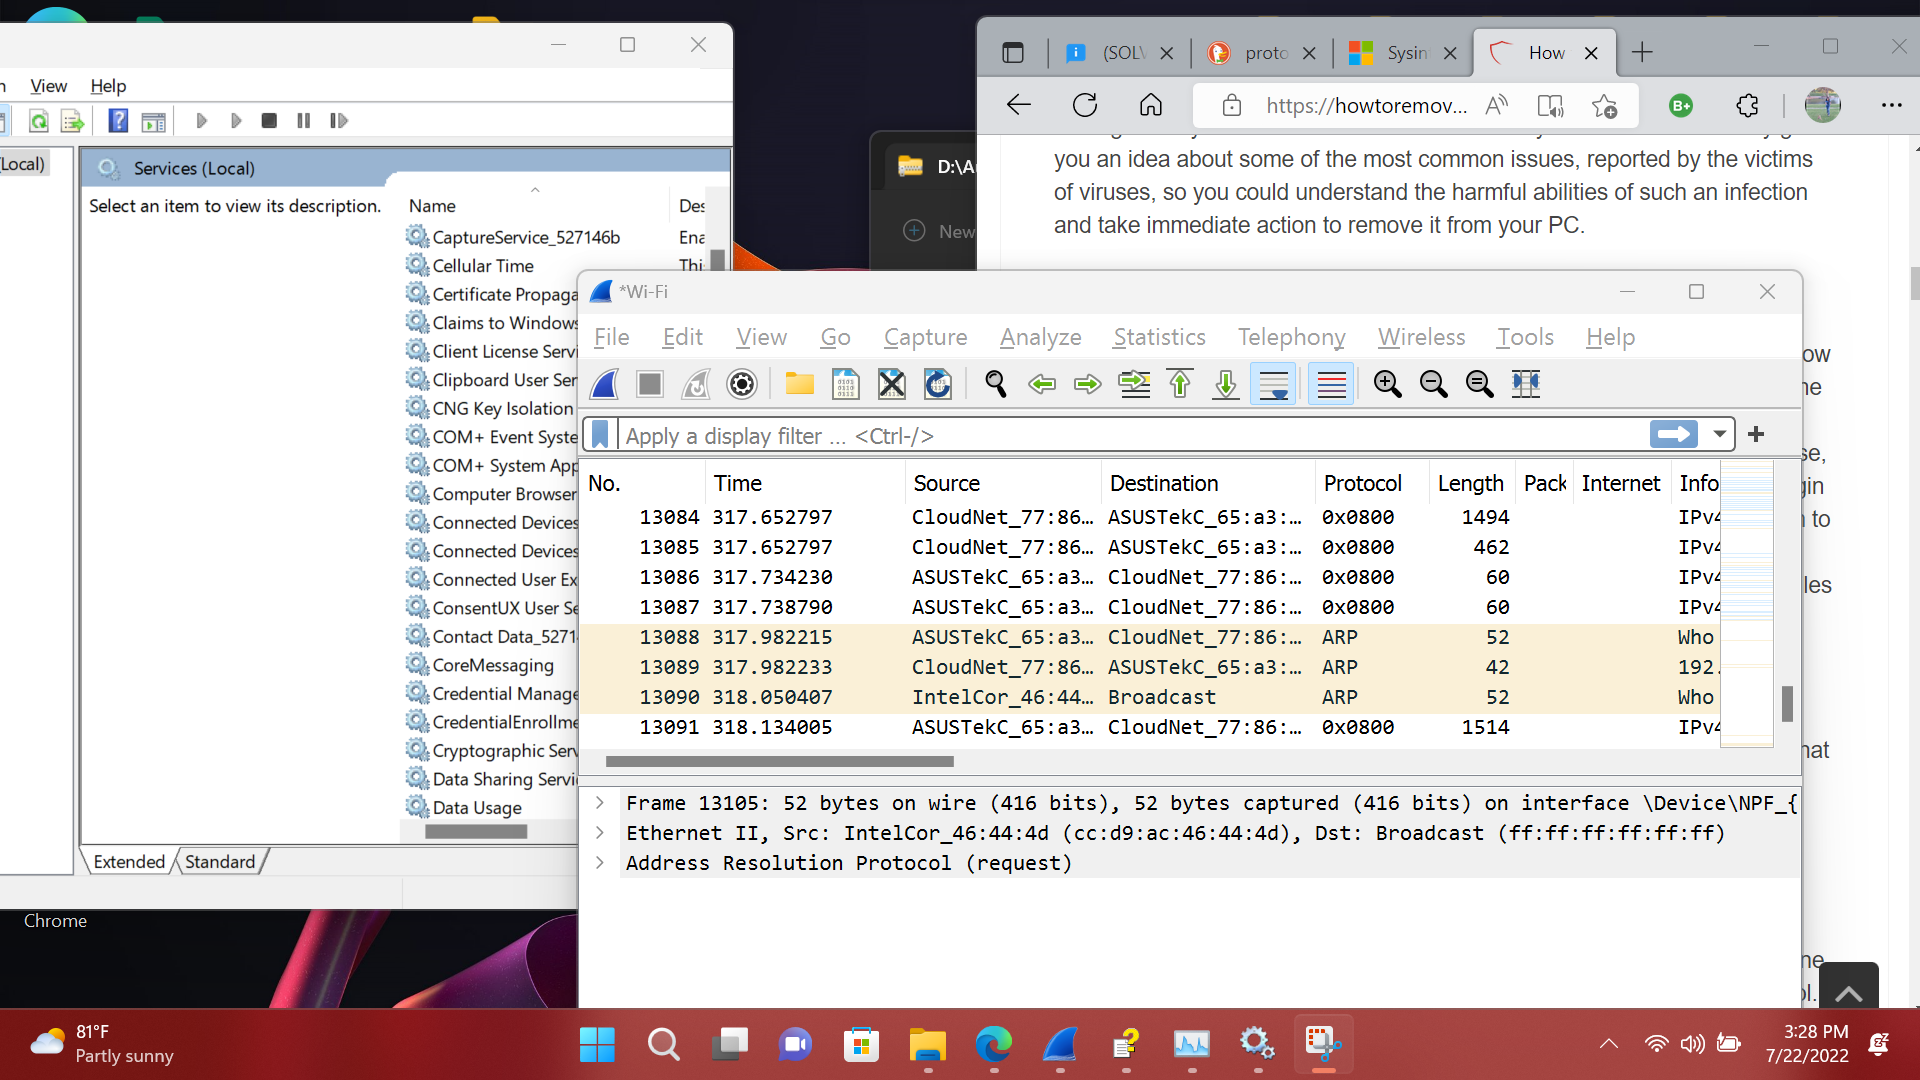Reload the capture file icon
The width and height of the screenshot is (1920, 1080).
(938, 384)
